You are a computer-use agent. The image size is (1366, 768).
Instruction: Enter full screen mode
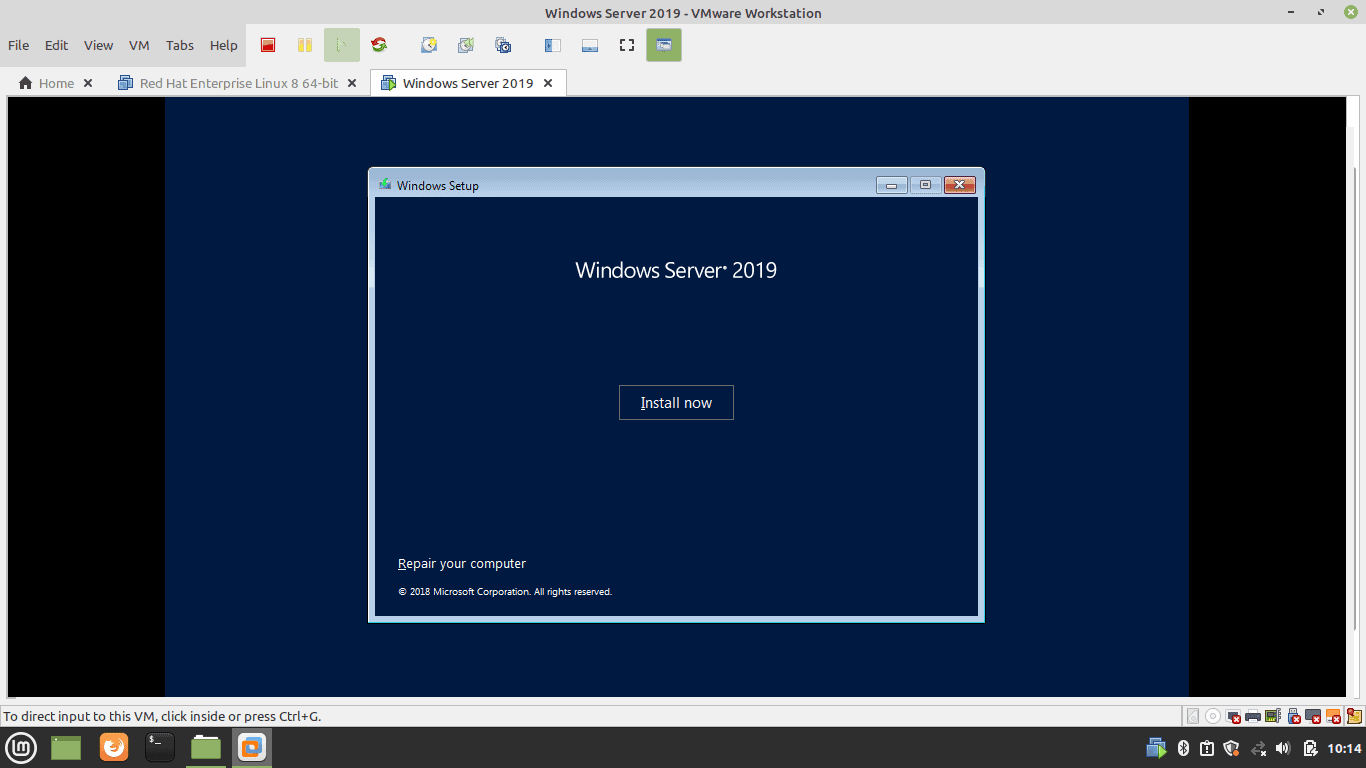627,45
